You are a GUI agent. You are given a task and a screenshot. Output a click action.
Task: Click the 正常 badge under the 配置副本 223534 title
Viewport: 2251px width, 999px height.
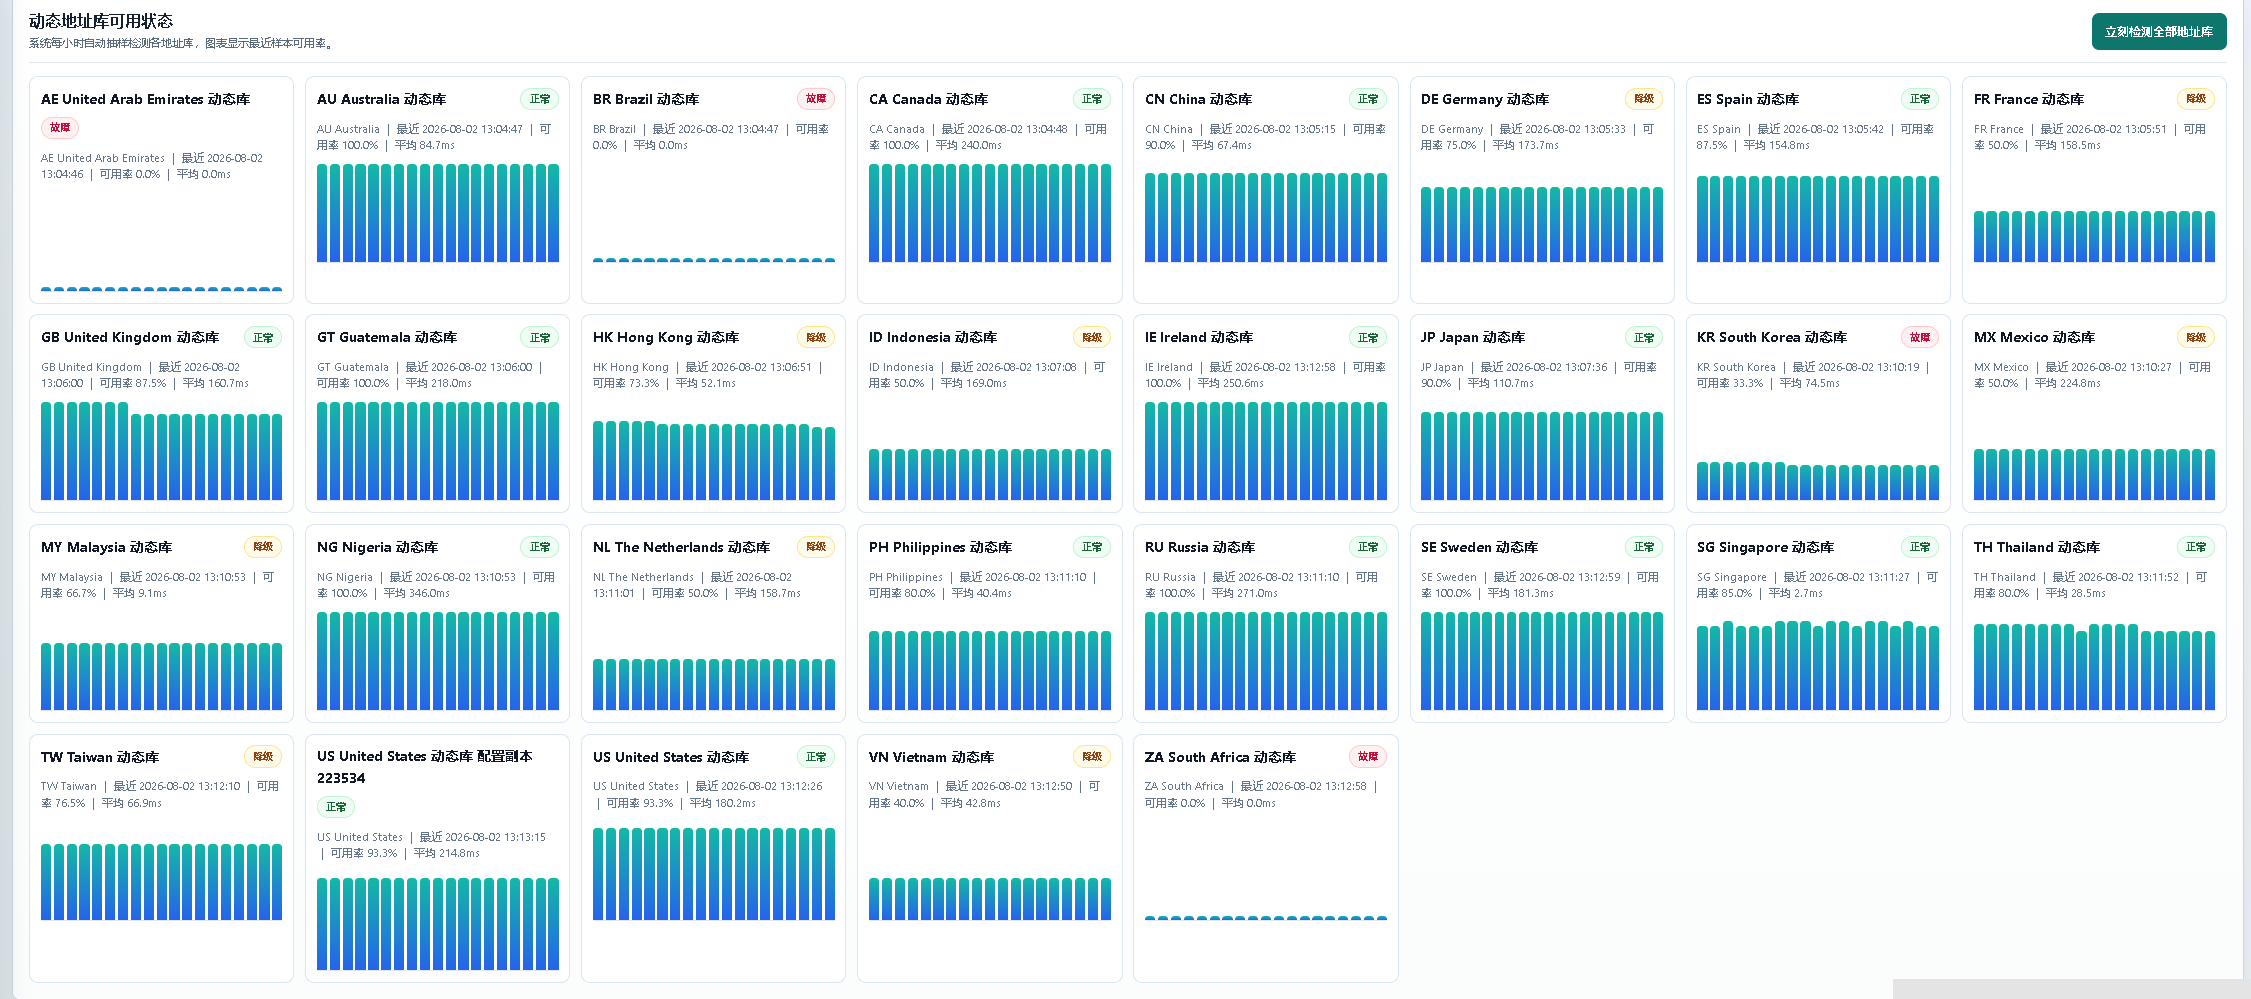coord(336,807)
